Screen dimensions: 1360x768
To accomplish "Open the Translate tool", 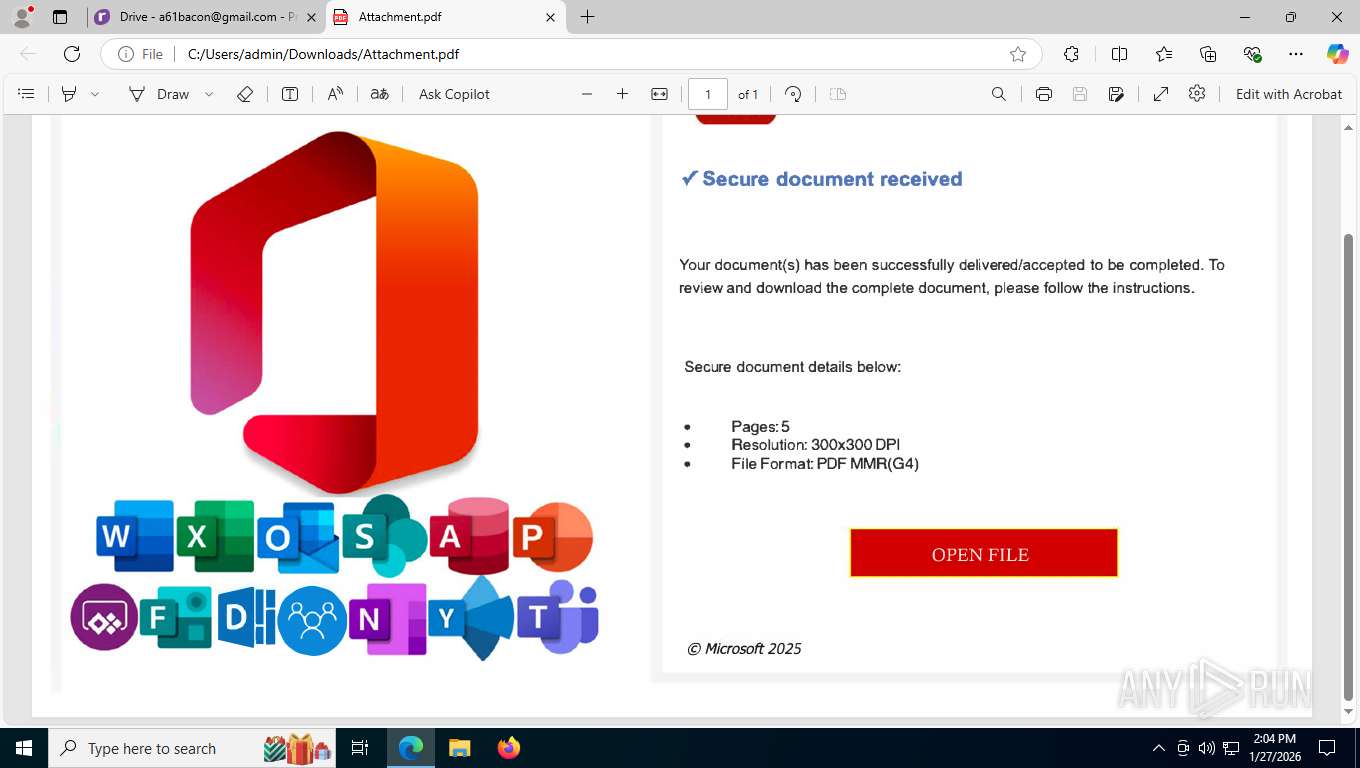I will tap(379, 94).
